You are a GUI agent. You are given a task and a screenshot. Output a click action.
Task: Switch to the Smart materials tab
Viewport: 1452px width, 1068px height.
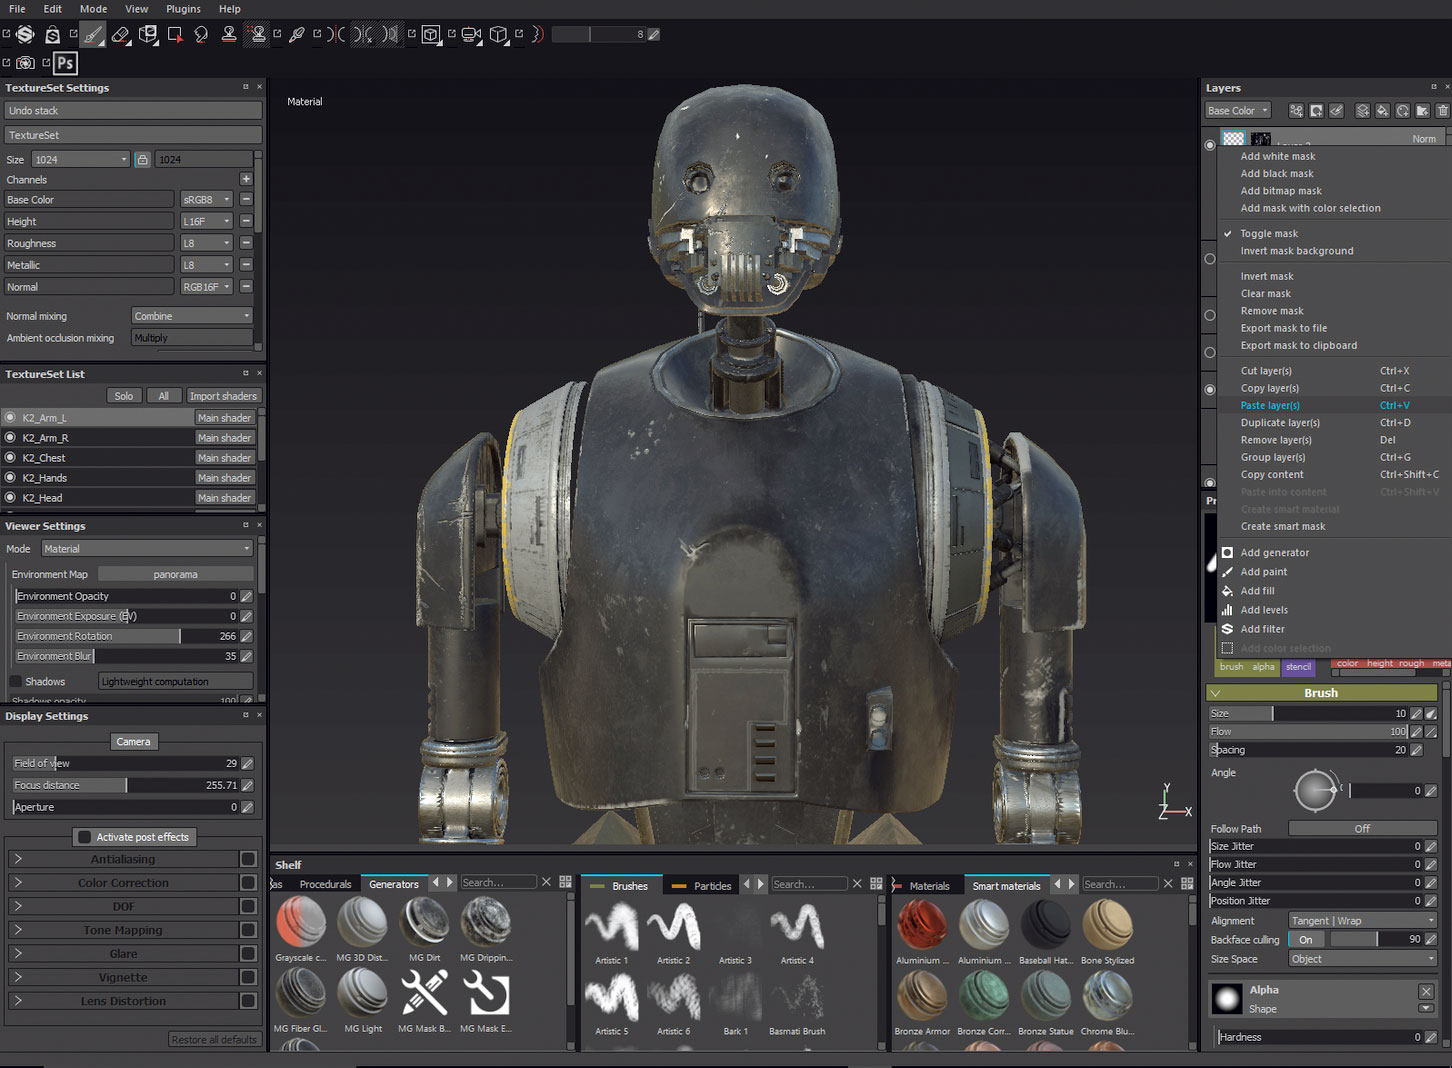(1006, 886)
